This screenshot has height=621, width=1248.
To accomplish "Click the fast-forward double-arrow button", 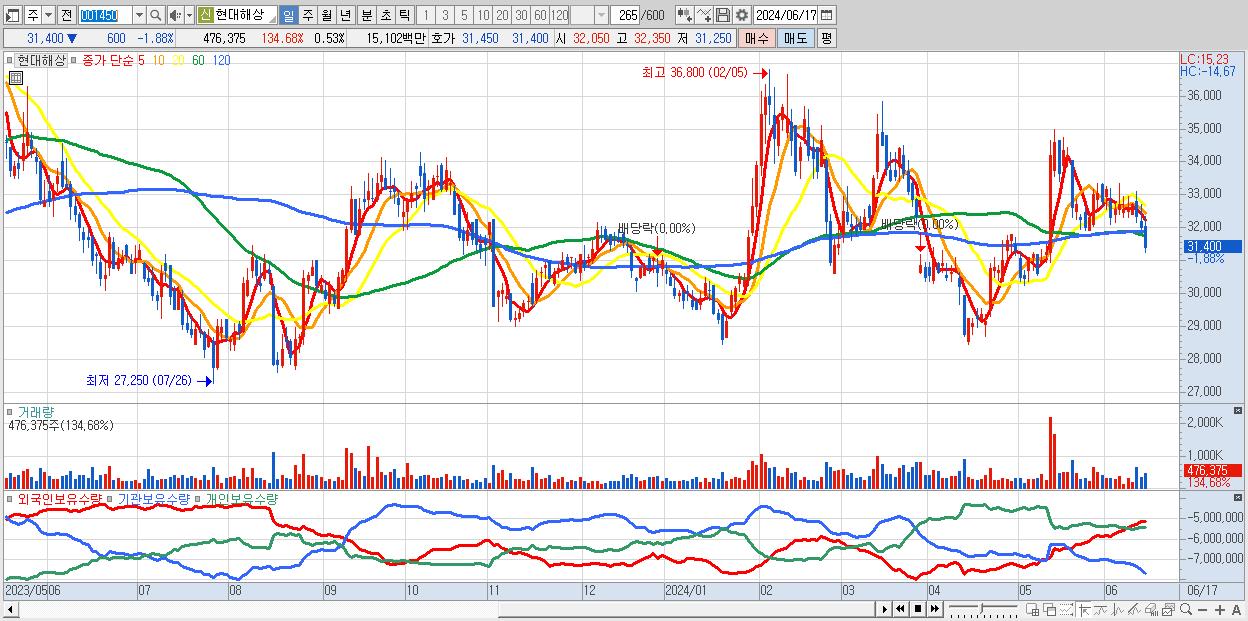I will [934, 609].
